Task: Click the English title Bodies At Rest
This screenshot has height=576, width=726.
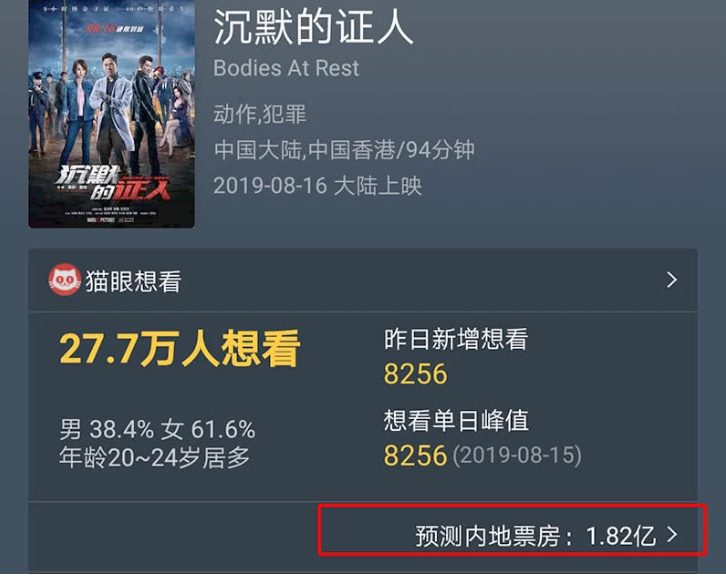Action: [x=286, y=69]
